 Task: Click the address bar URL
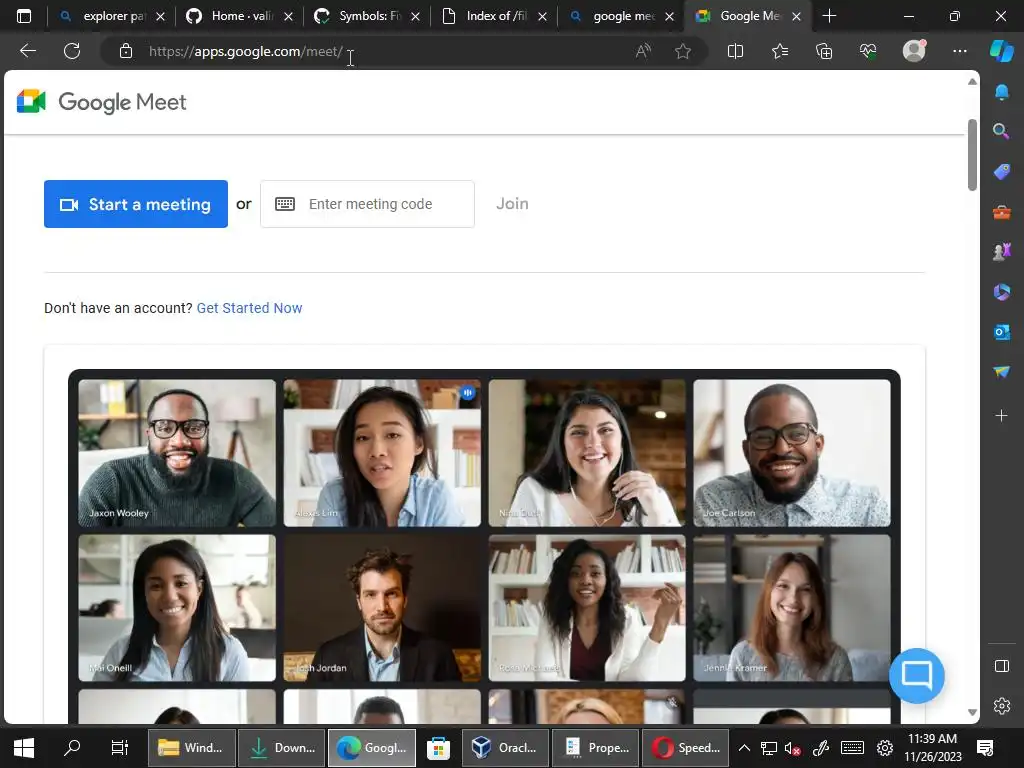[x=246, y=51]
